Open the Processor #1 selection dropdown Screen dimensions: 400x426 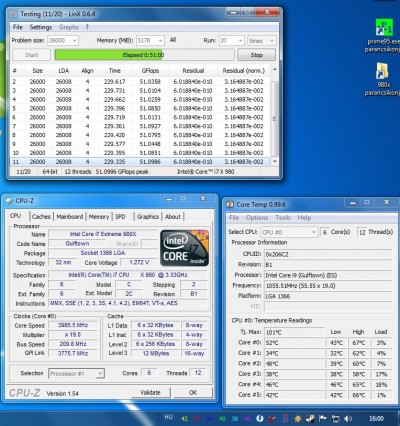coord(76,373)
